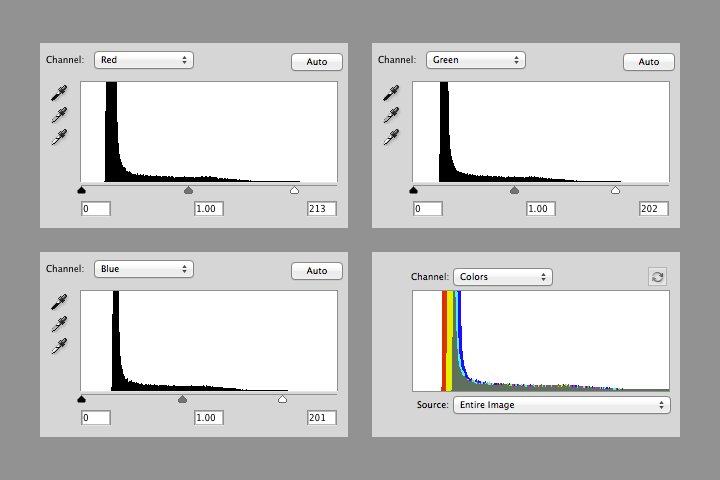This screenshot has height=480, width=720.
Task: Select gray point eyedropper in Green panel
Action: point(391,115)
